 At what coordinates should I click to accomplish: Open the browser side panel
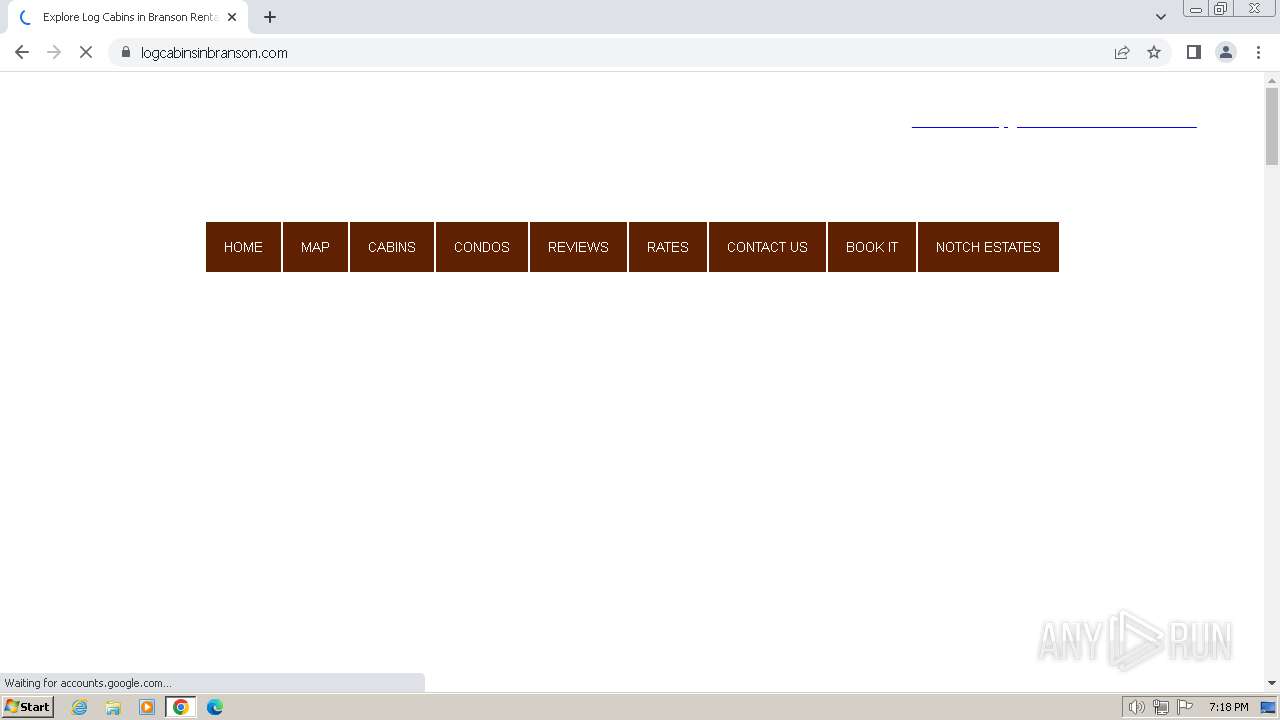1193,52
